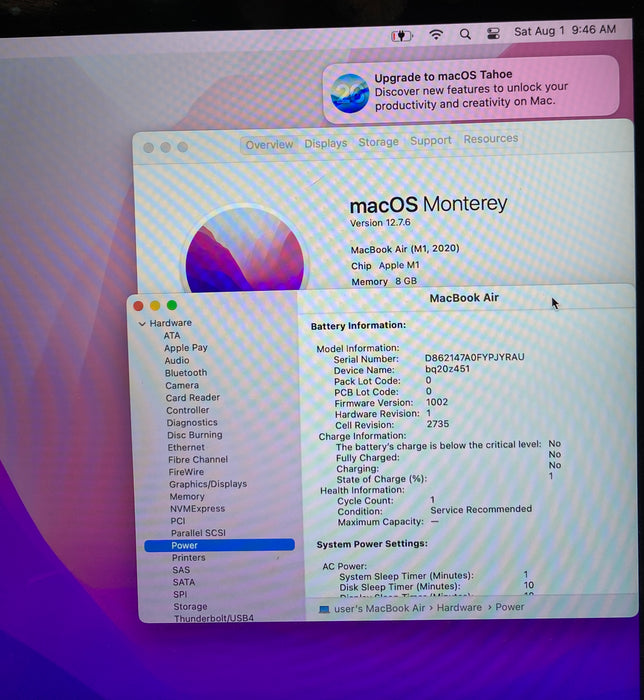Select Printers in the sidebar
Screen dimensions: 644x700
point(189,558)
